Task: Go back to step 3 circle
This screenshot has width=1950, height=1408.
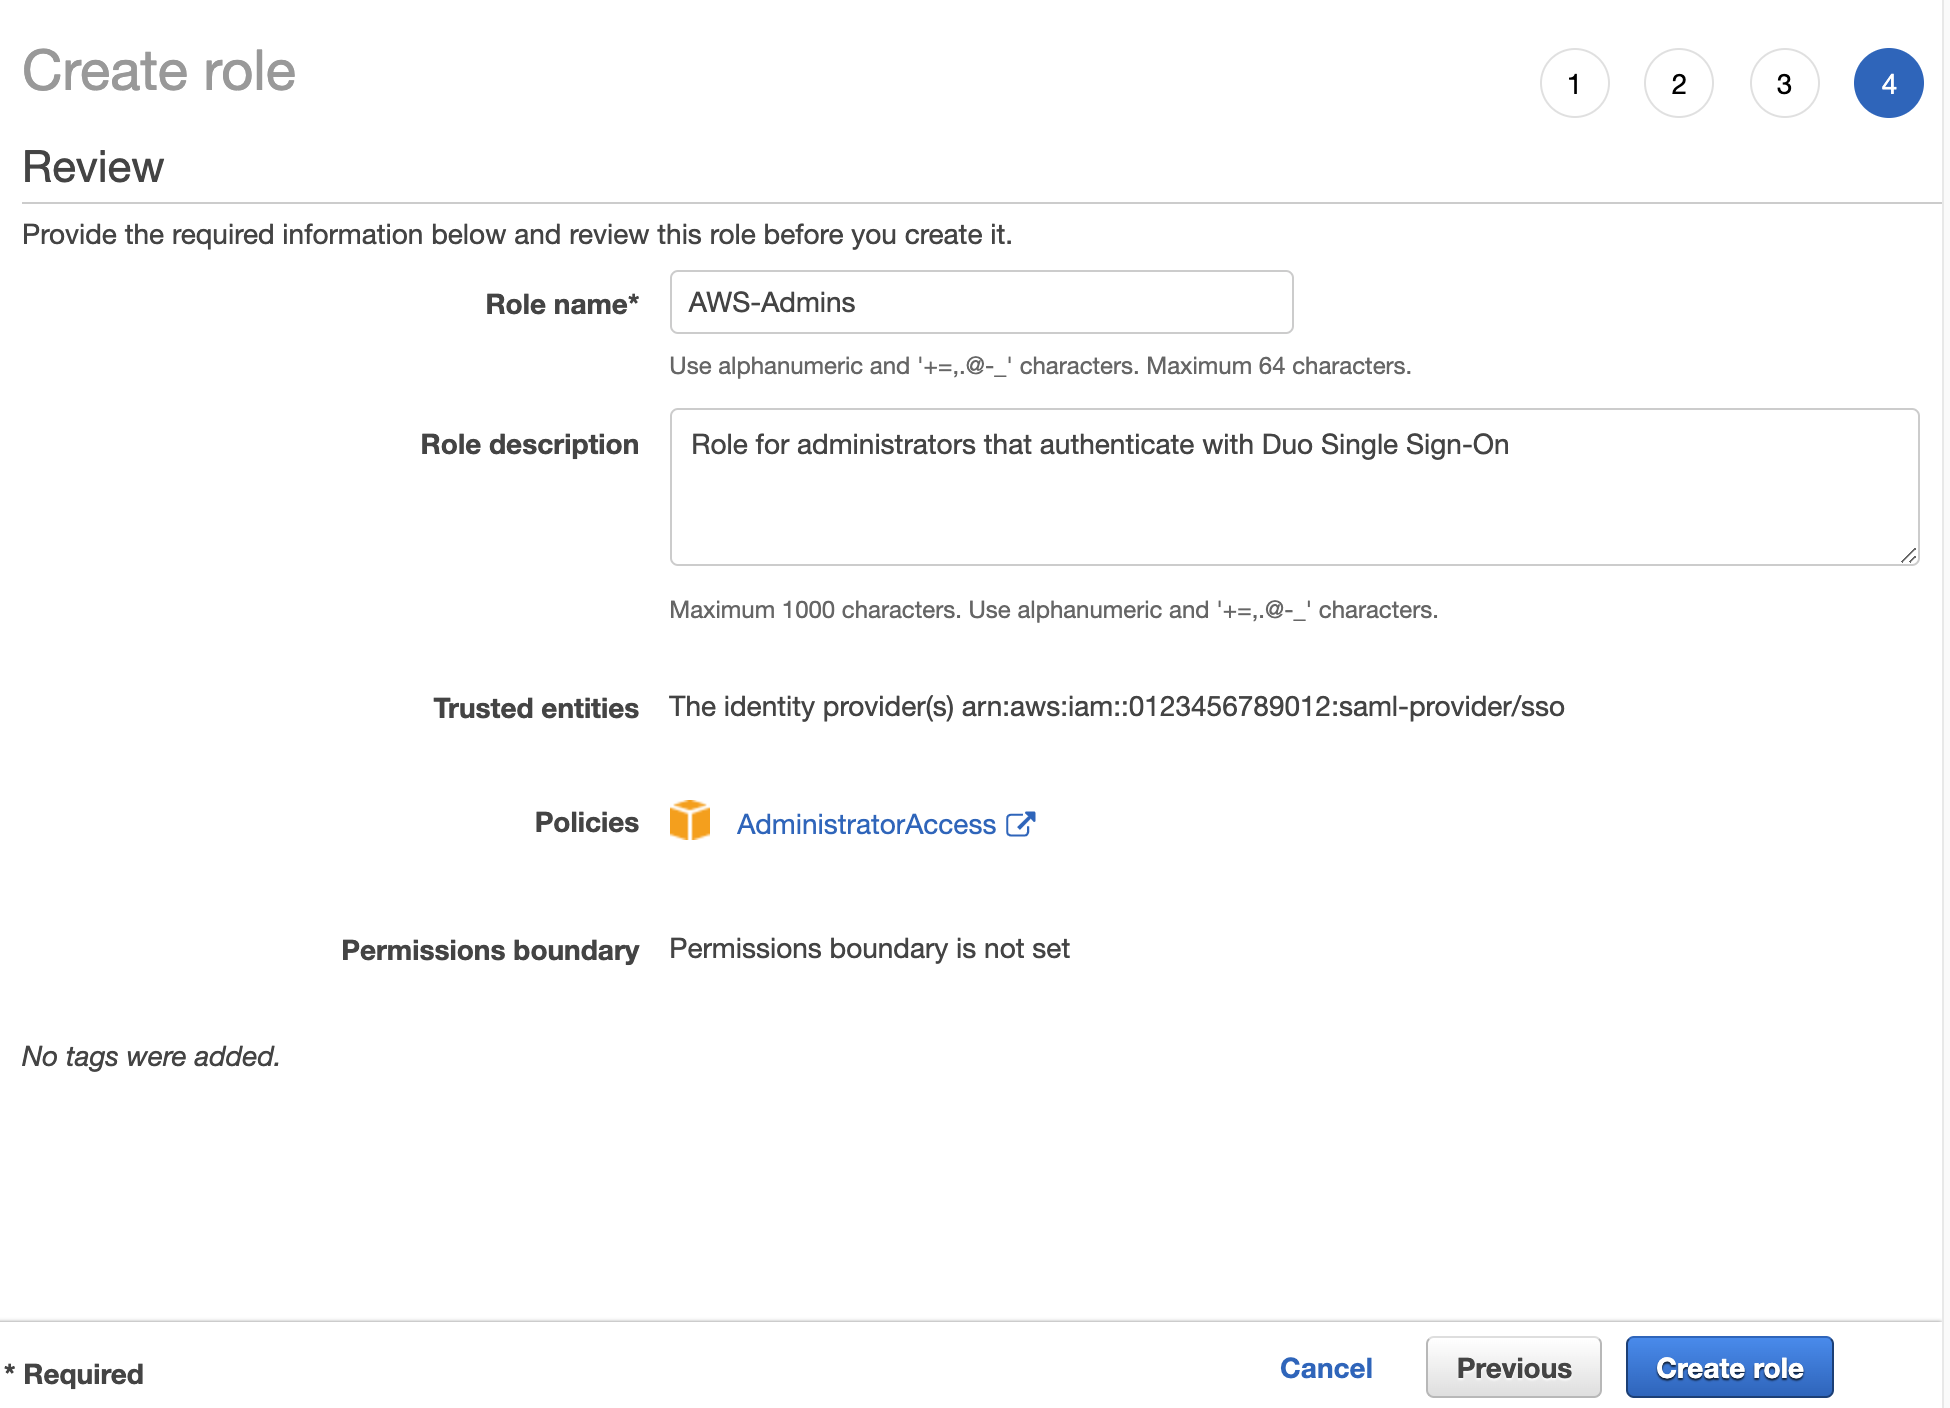Action: (1784, 83)
